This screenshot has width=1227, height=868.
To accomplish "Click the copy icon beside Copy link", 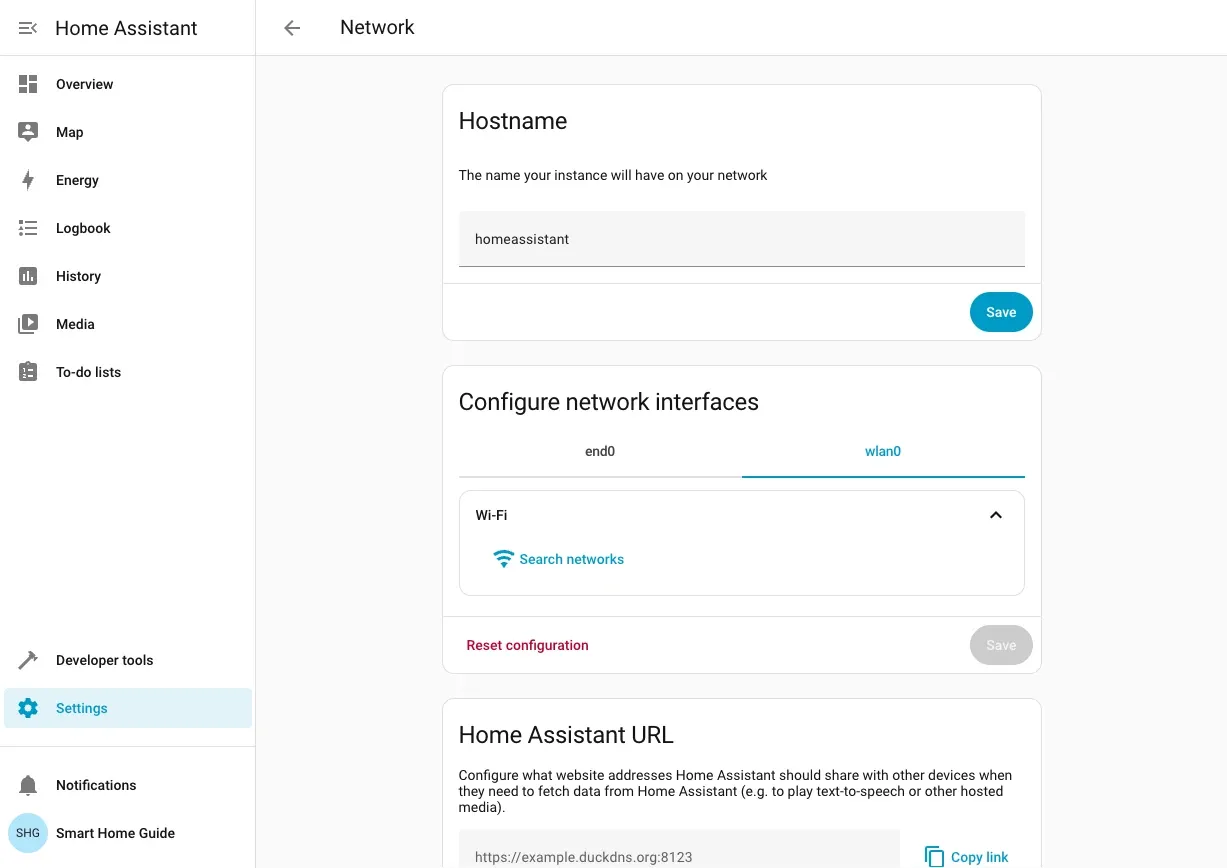I will tap(934, 857).
